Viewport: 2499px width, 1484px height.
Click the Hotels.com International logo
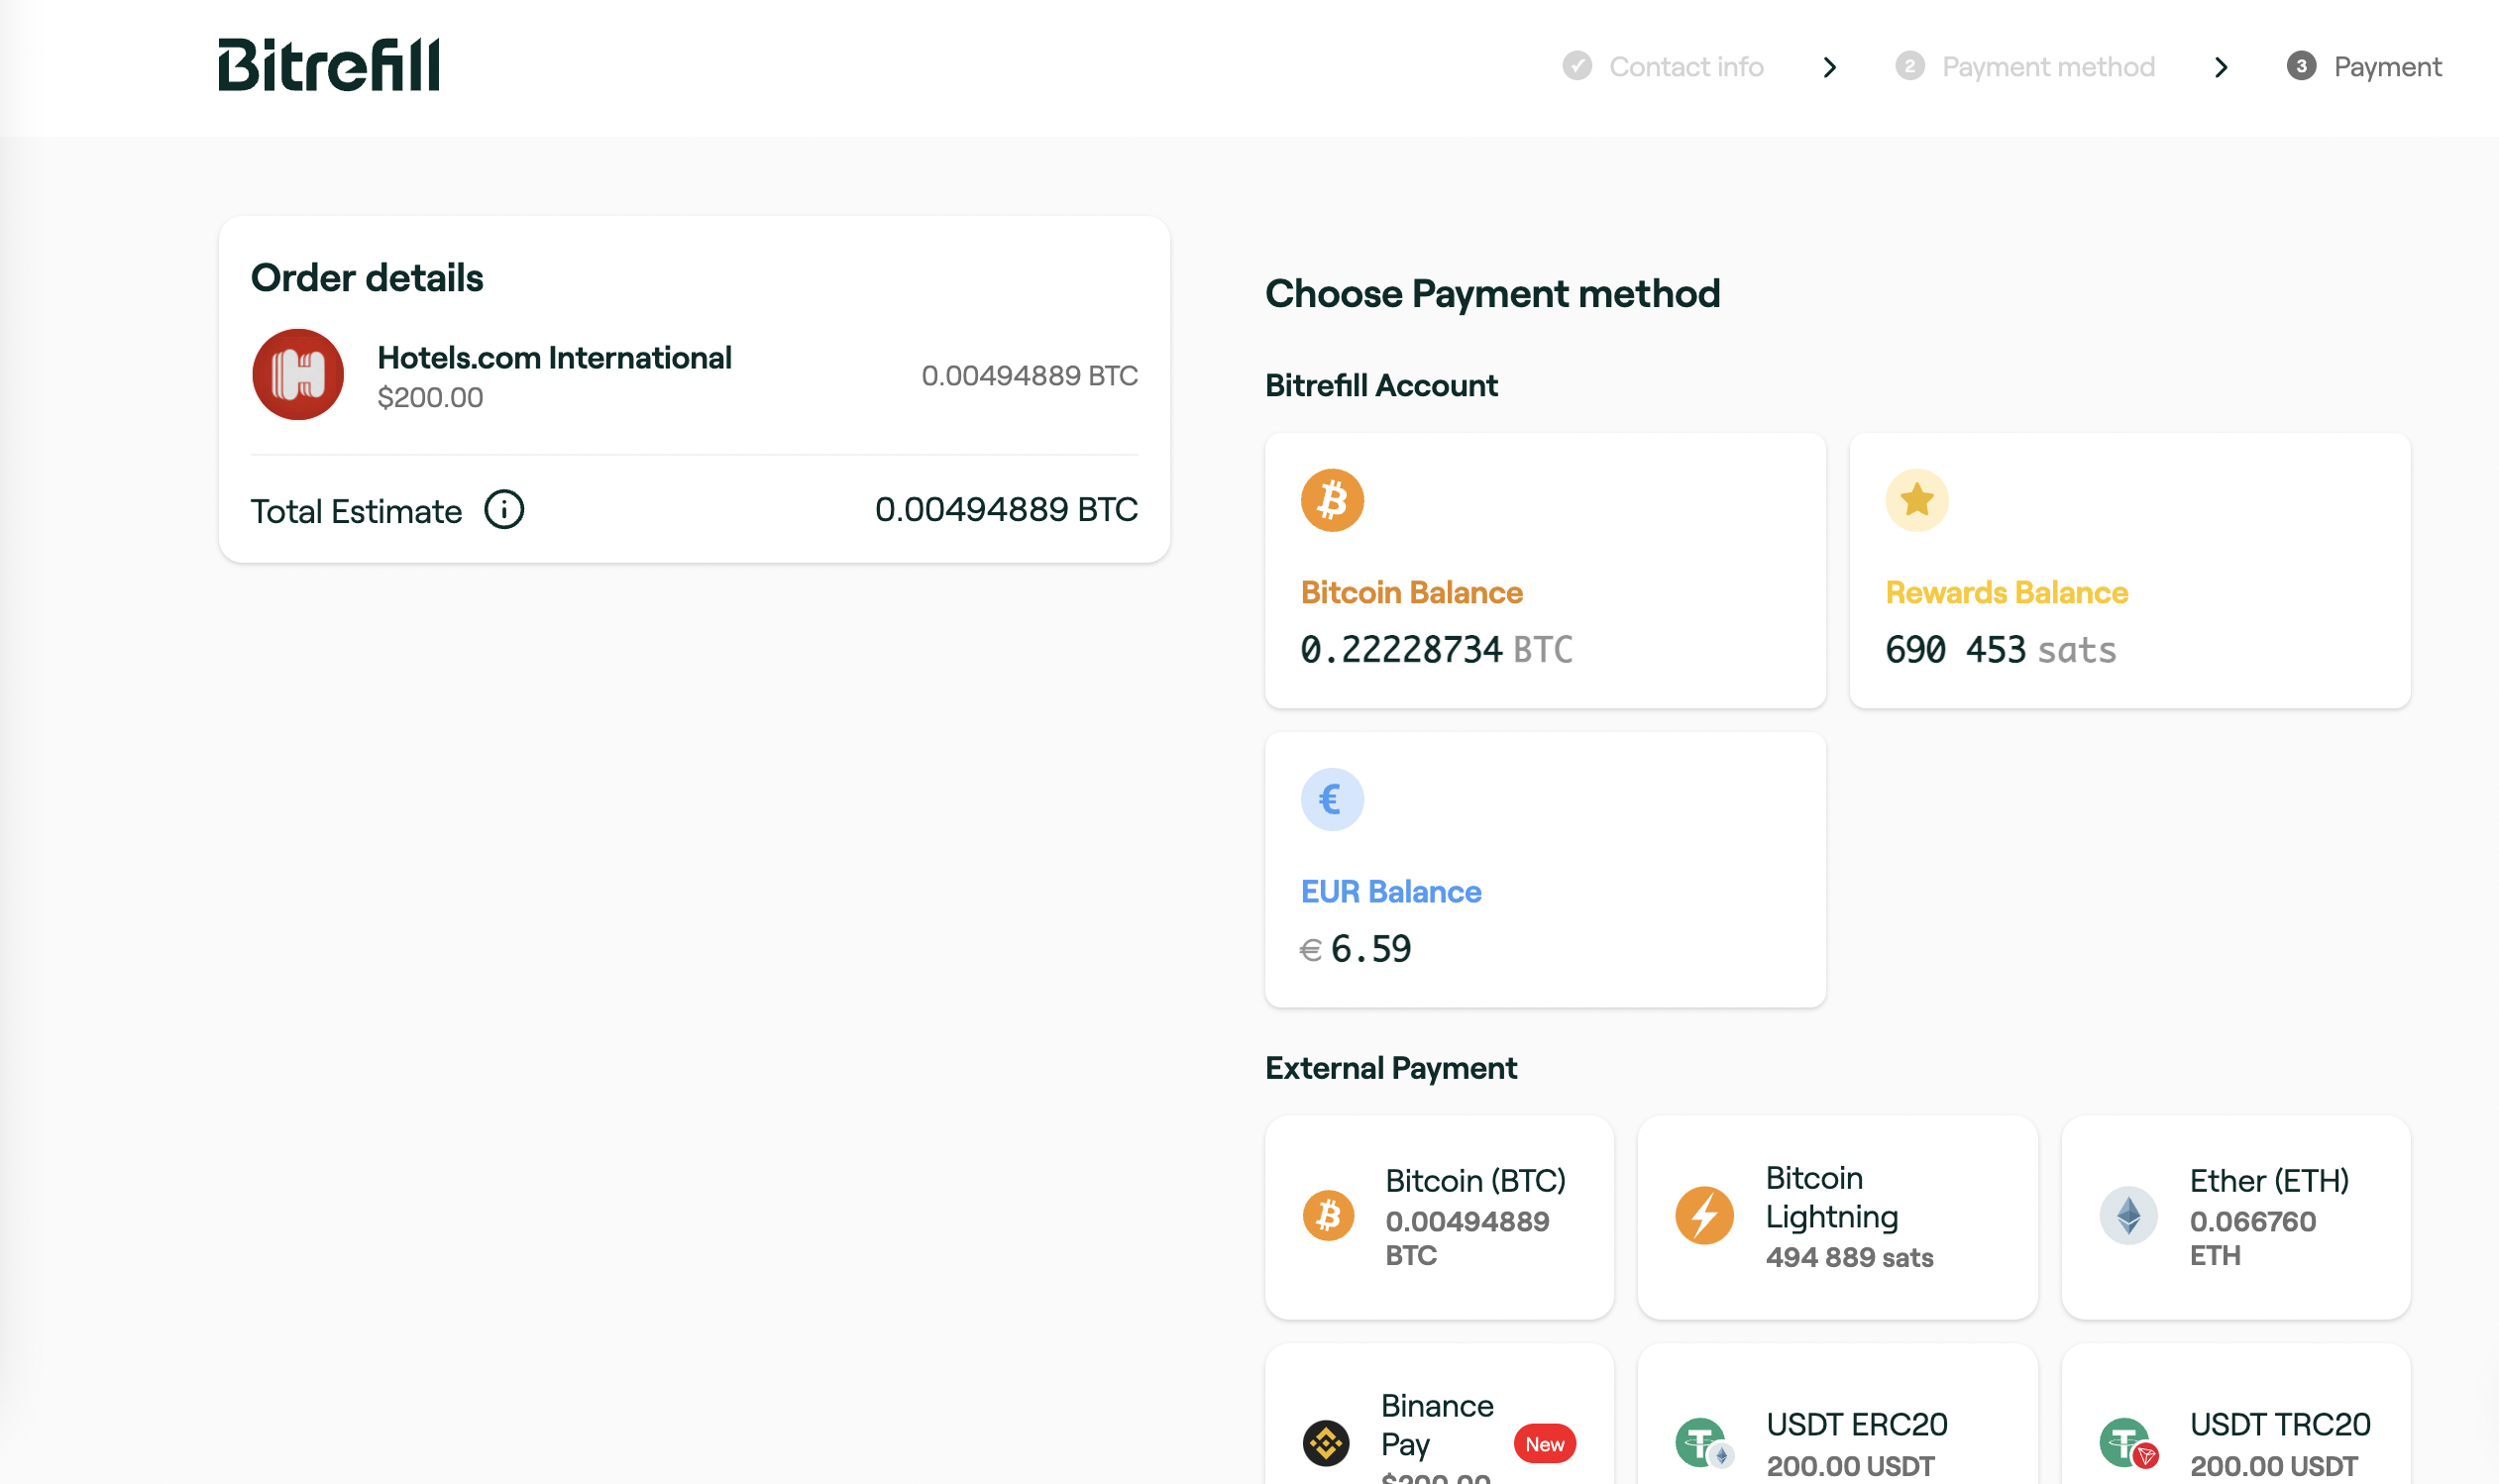[297, 374]
